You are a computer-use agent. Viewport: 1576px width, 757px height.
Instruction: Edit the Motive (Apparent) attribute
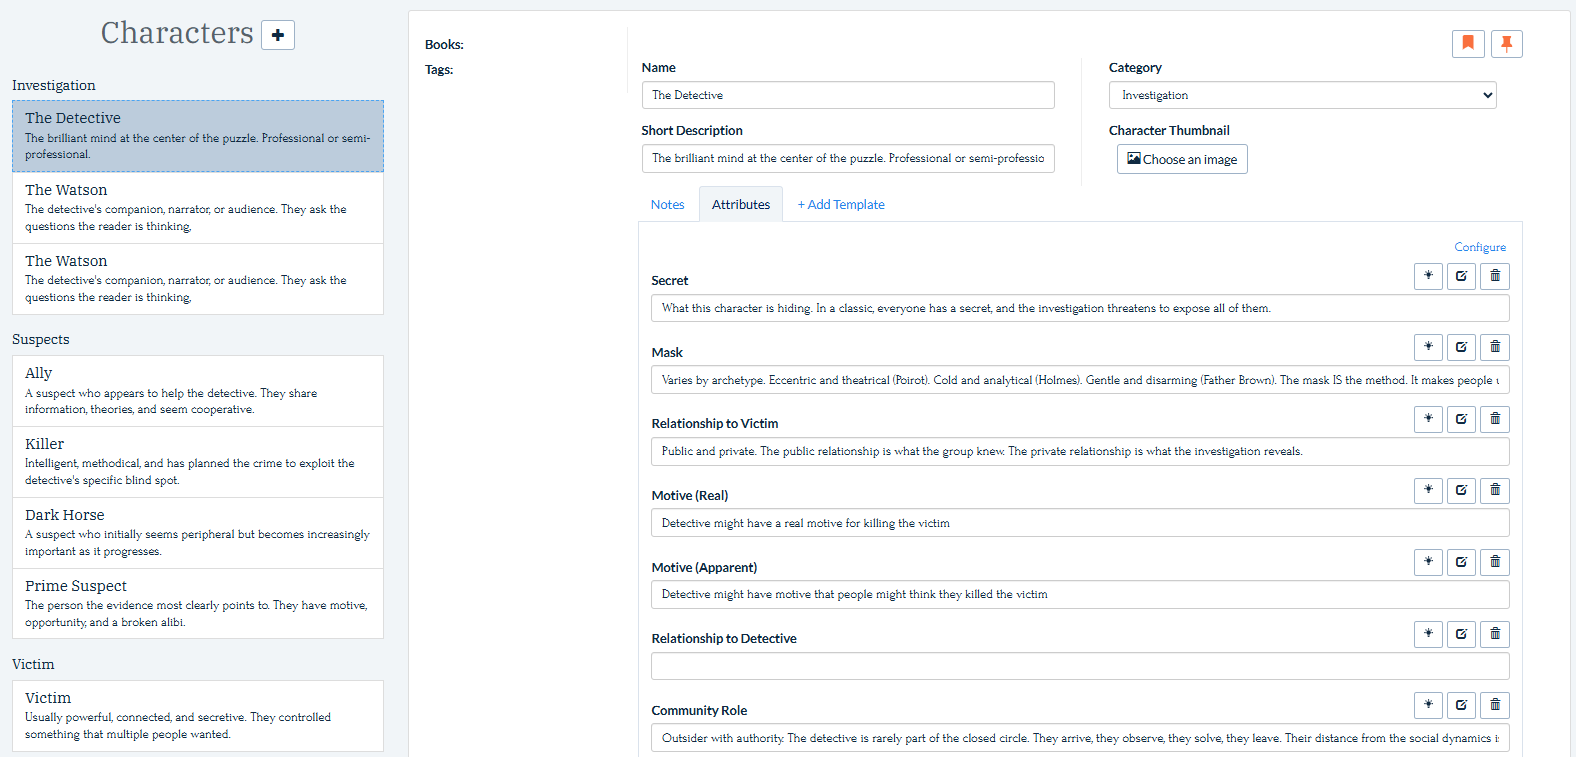[x=1461, y=562]
